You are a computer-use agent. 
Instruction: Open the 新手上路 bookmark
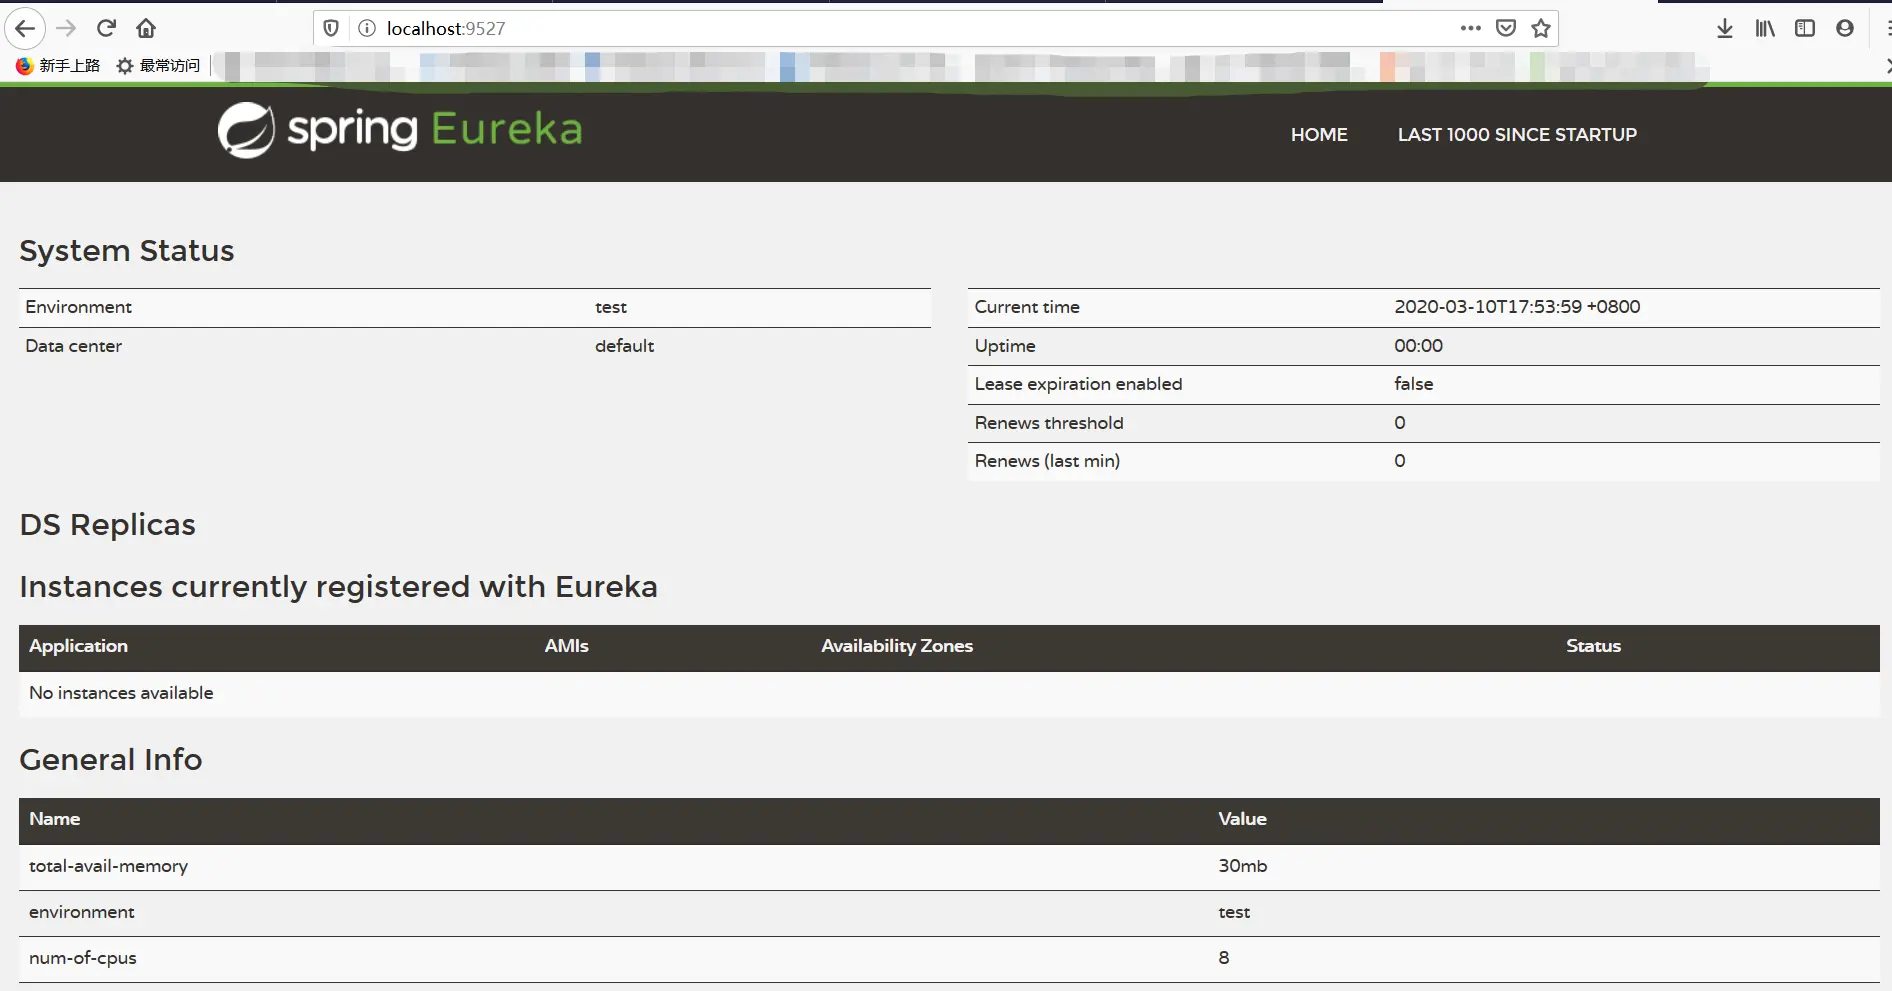point(58,65)
